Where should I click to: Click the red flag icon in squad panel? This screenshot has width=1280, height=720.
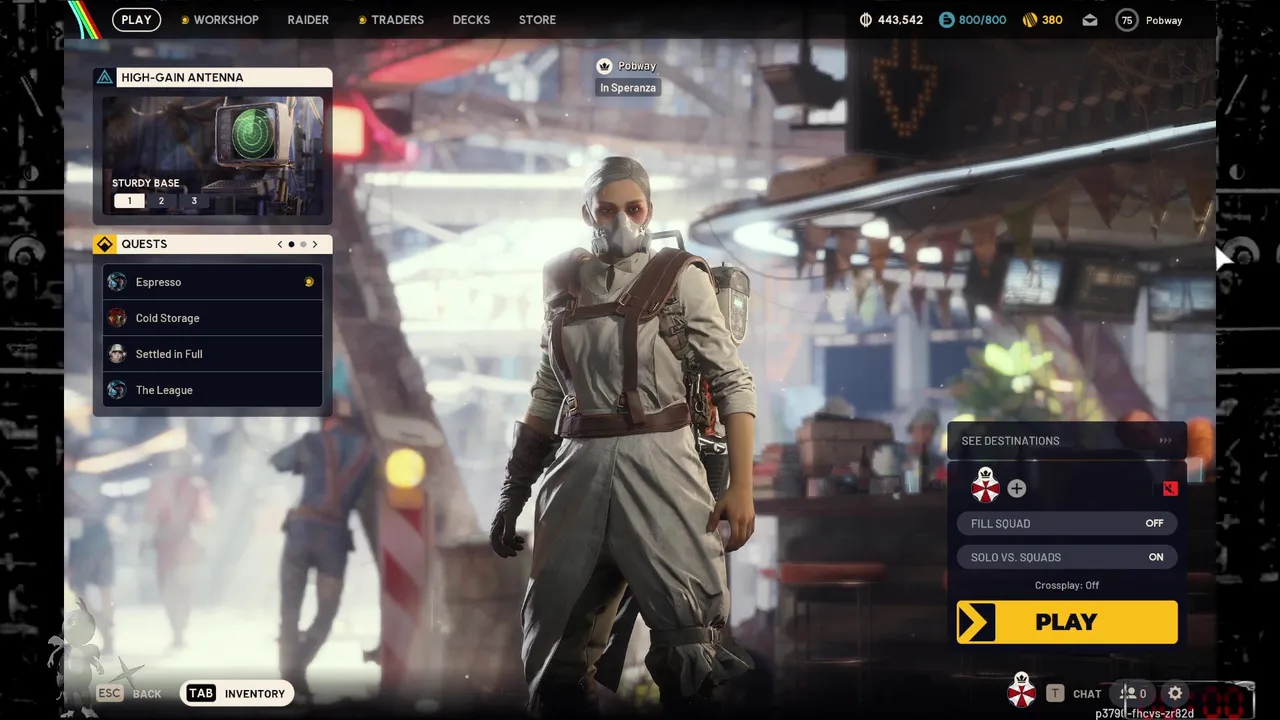click(1170, 489)
